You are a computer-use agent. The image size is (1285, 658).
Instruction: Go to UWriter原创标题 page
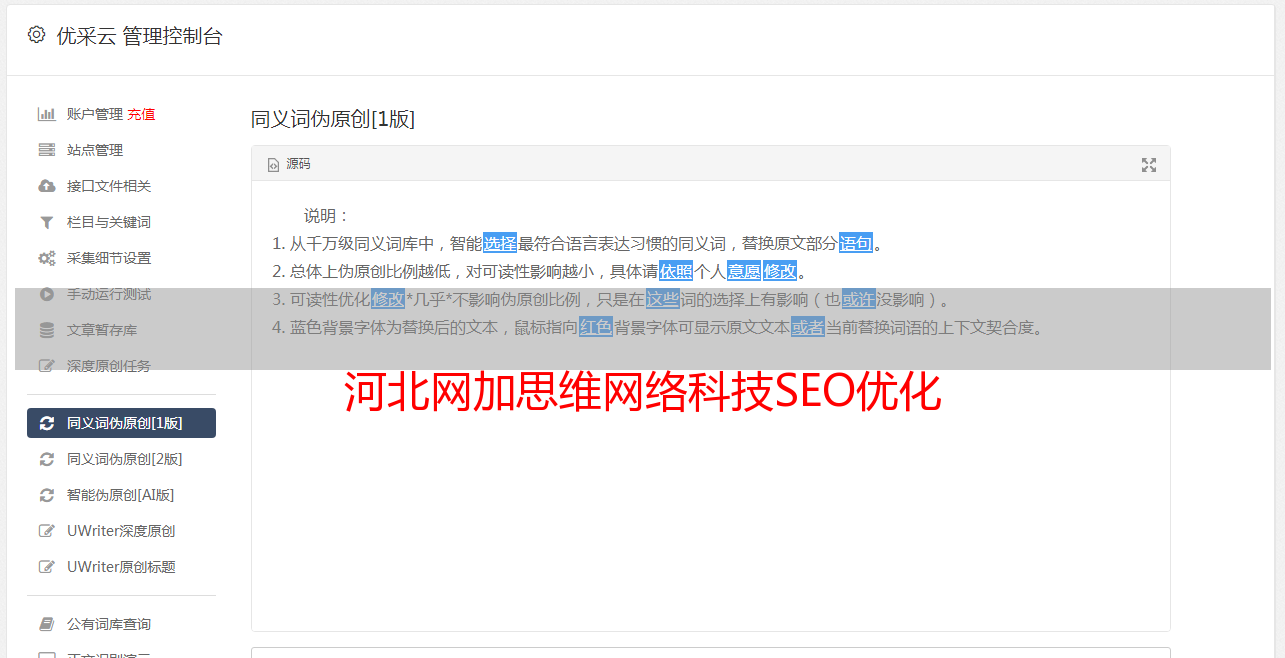coord(121,567)
